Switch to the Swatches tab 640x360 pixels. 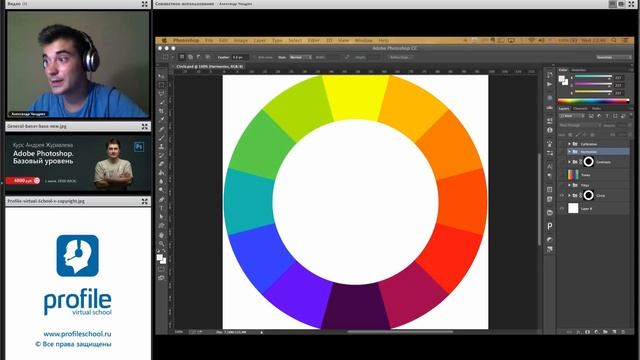(x=579, y=70)
